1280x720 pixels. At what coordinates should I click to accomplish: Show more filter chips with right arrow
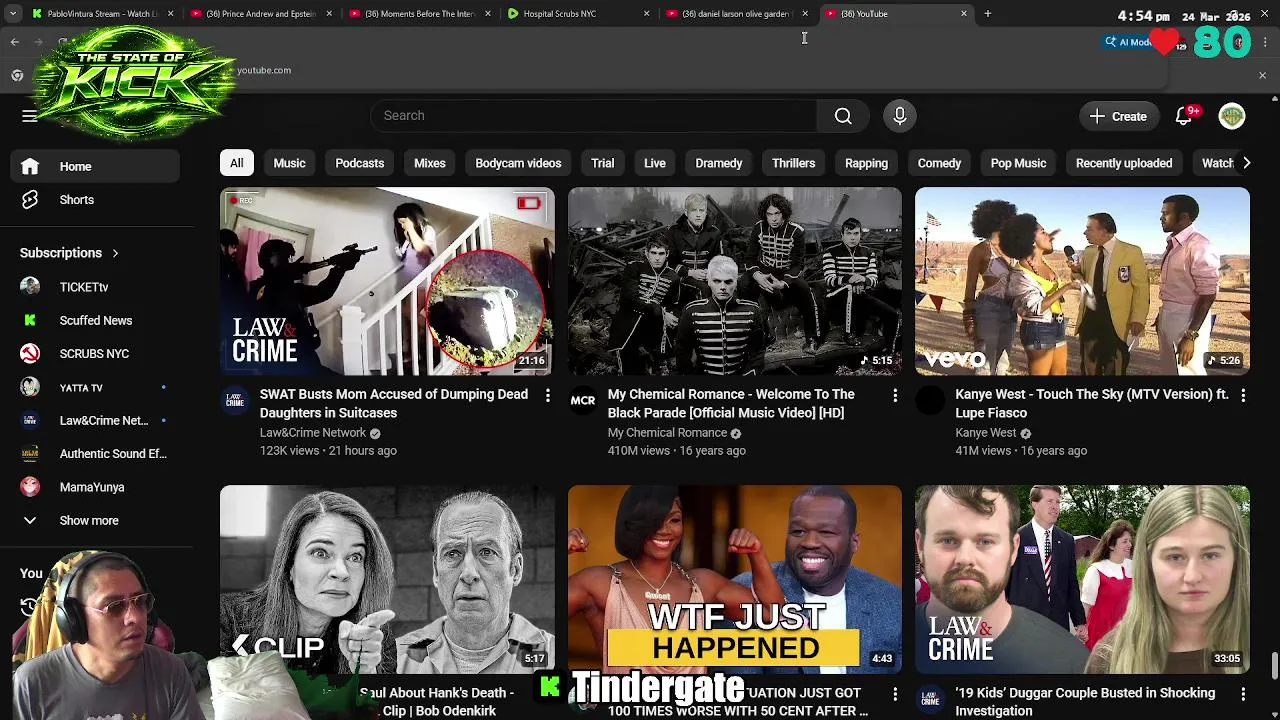coord(1246,163)
